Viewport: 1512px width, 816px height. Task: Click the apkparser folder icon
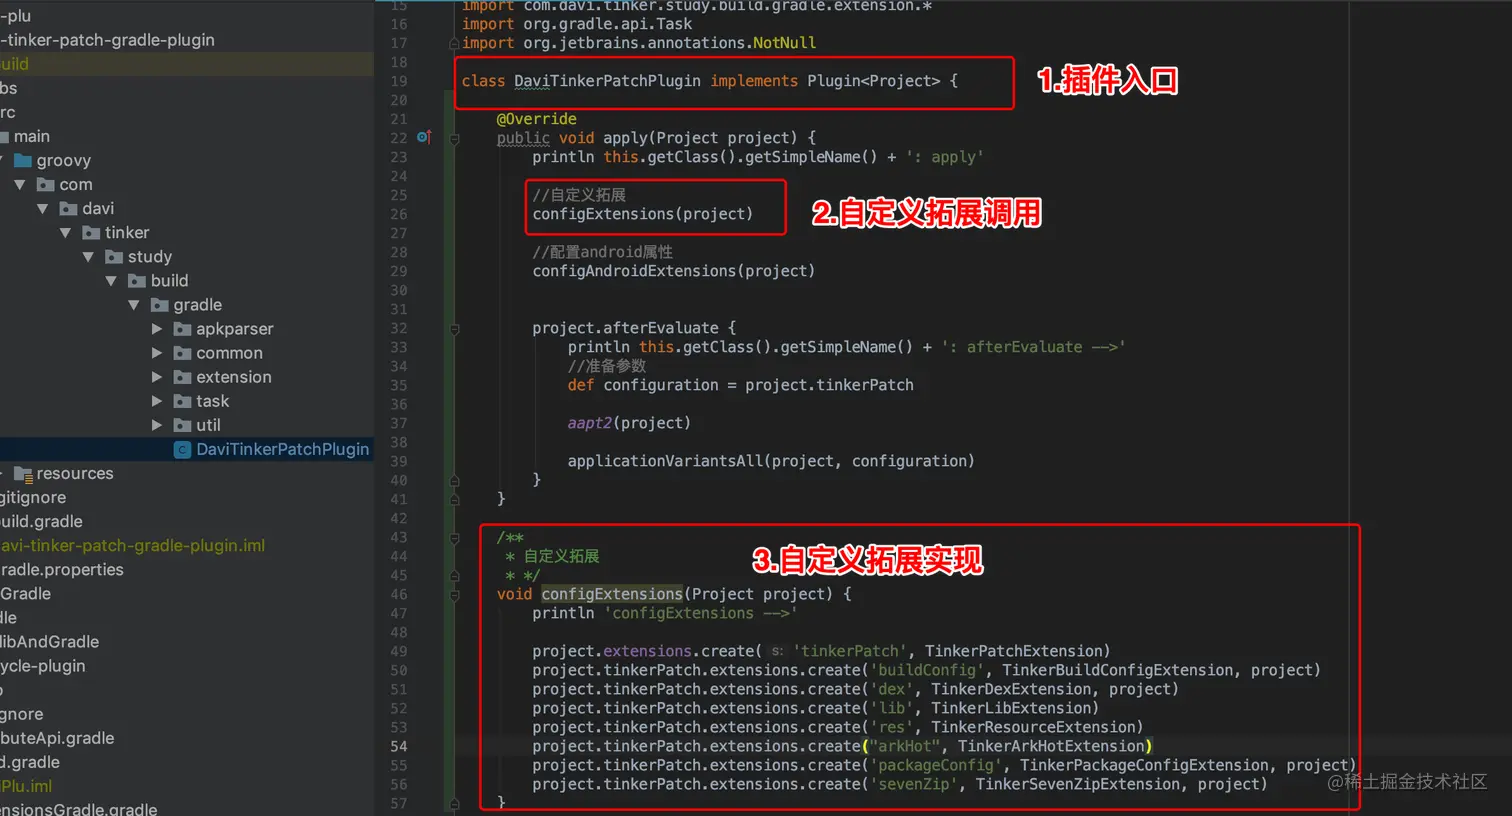pos(182,329)
